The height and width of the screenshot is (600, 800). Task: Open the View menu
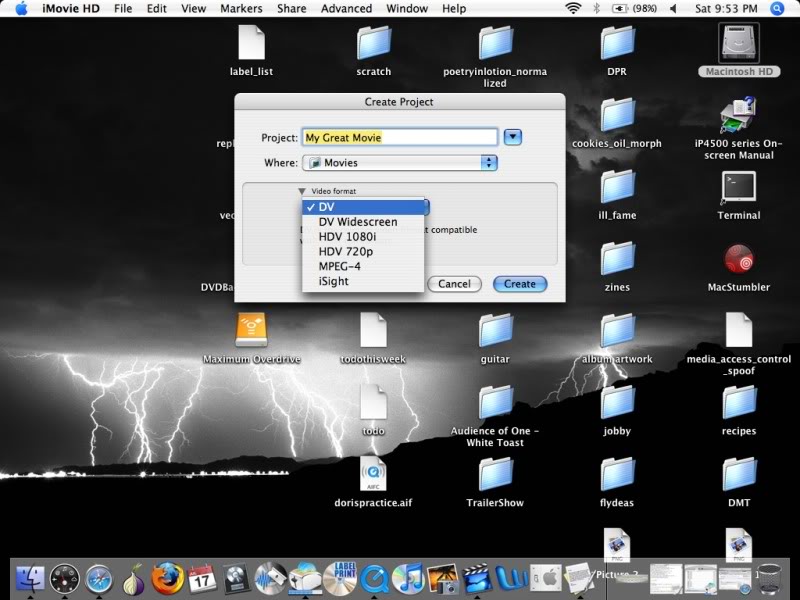194,9
